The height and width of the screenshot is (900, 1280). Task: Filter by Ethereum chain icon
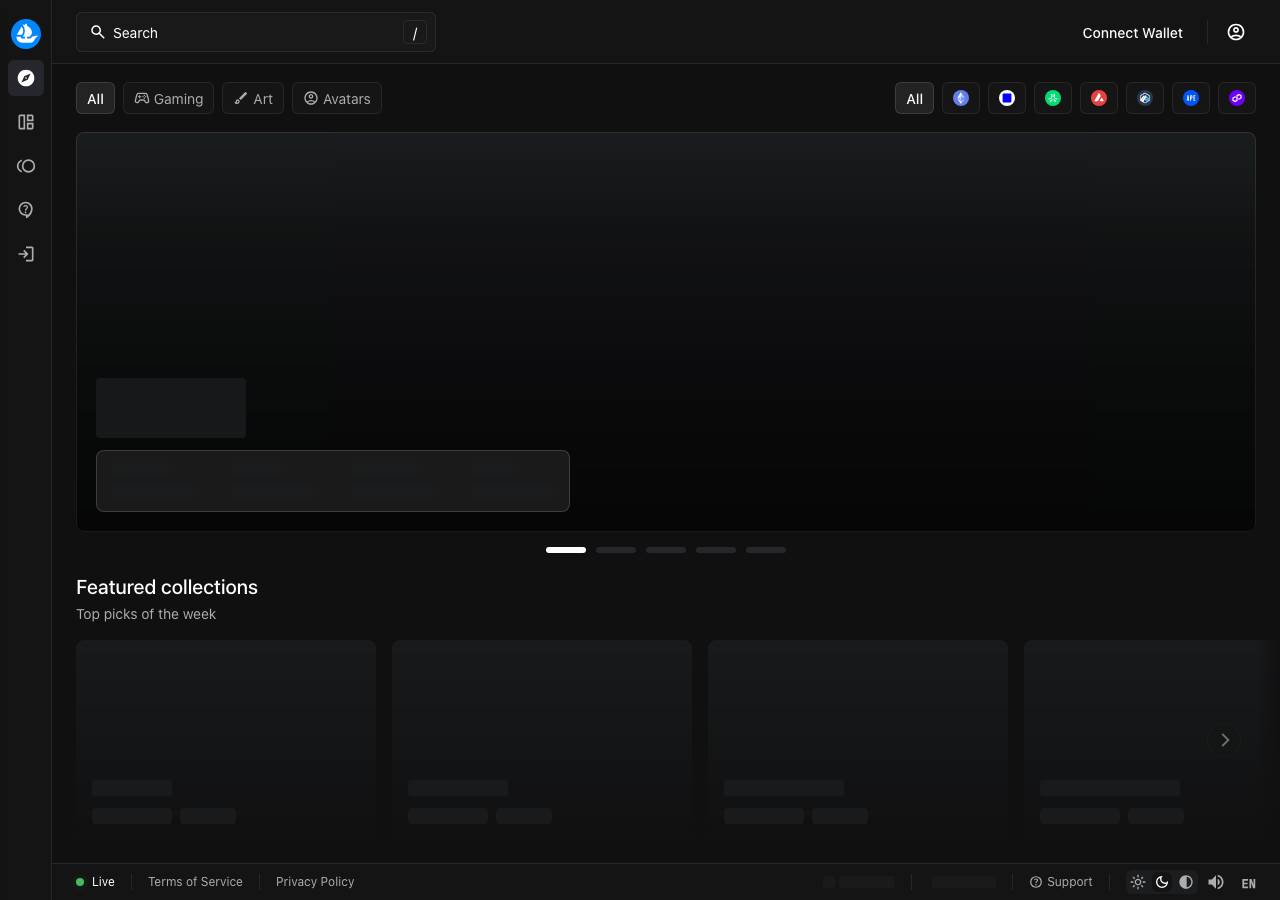pos(961,98)
